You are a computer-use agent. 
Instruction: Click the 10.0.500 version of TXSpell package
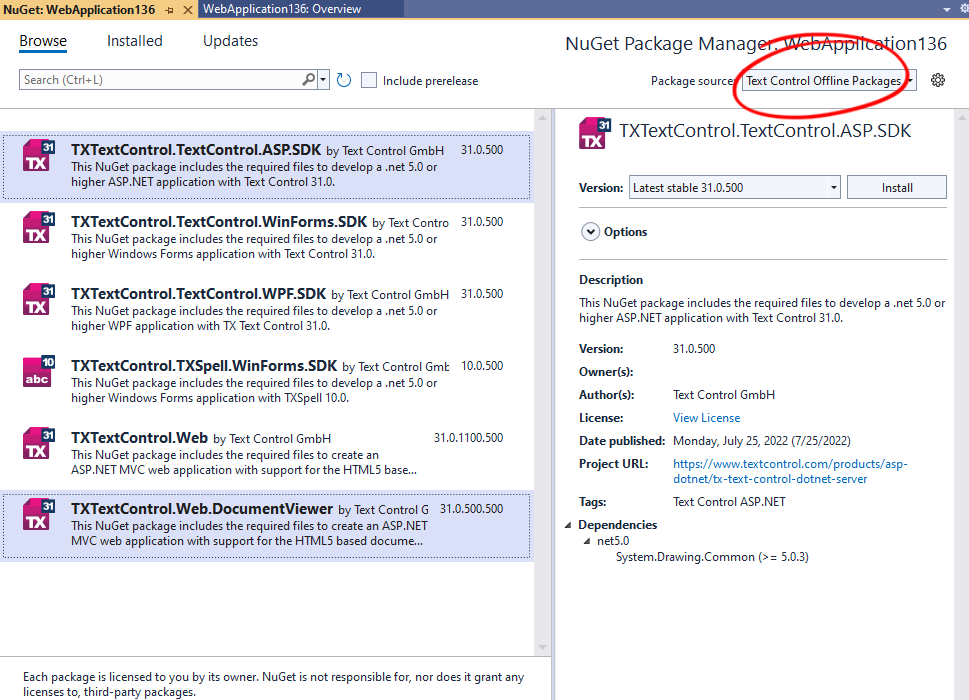tap(482, 366)
